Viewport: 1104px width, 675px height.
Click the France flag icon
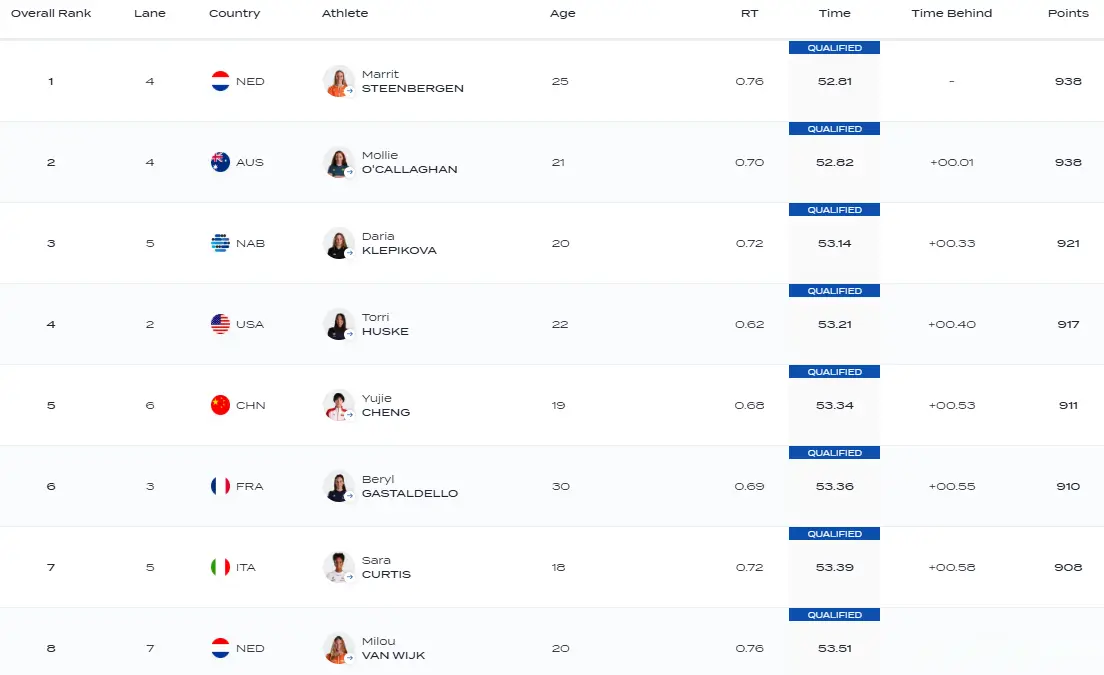[221, 486]
